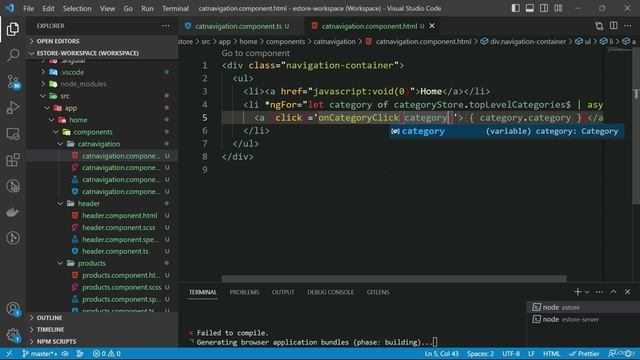Open the Accounts menu icon
Screen dimensions: 640x360
(13, 309)
